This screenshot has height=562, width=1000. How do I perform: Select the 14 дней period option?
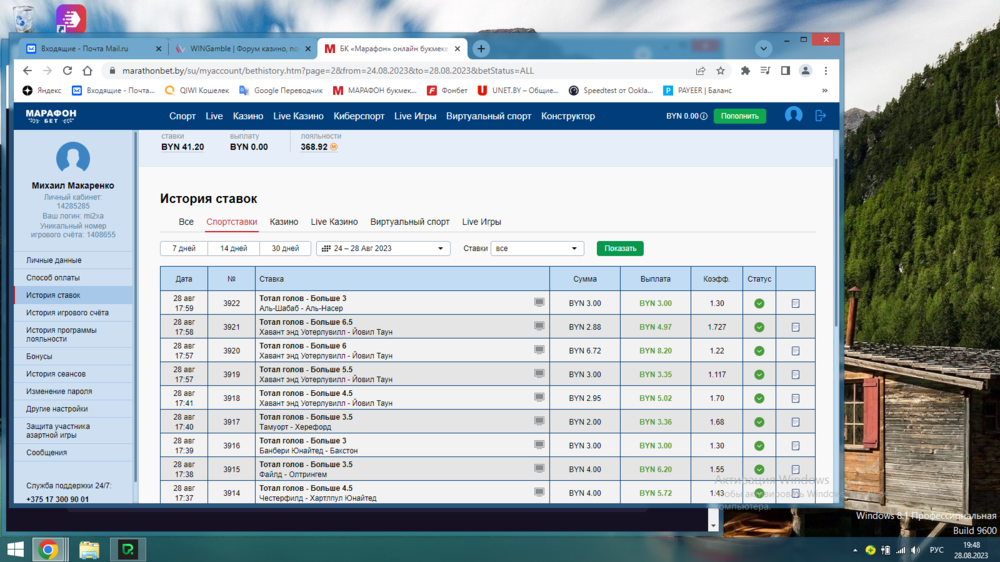click(233, 248)
